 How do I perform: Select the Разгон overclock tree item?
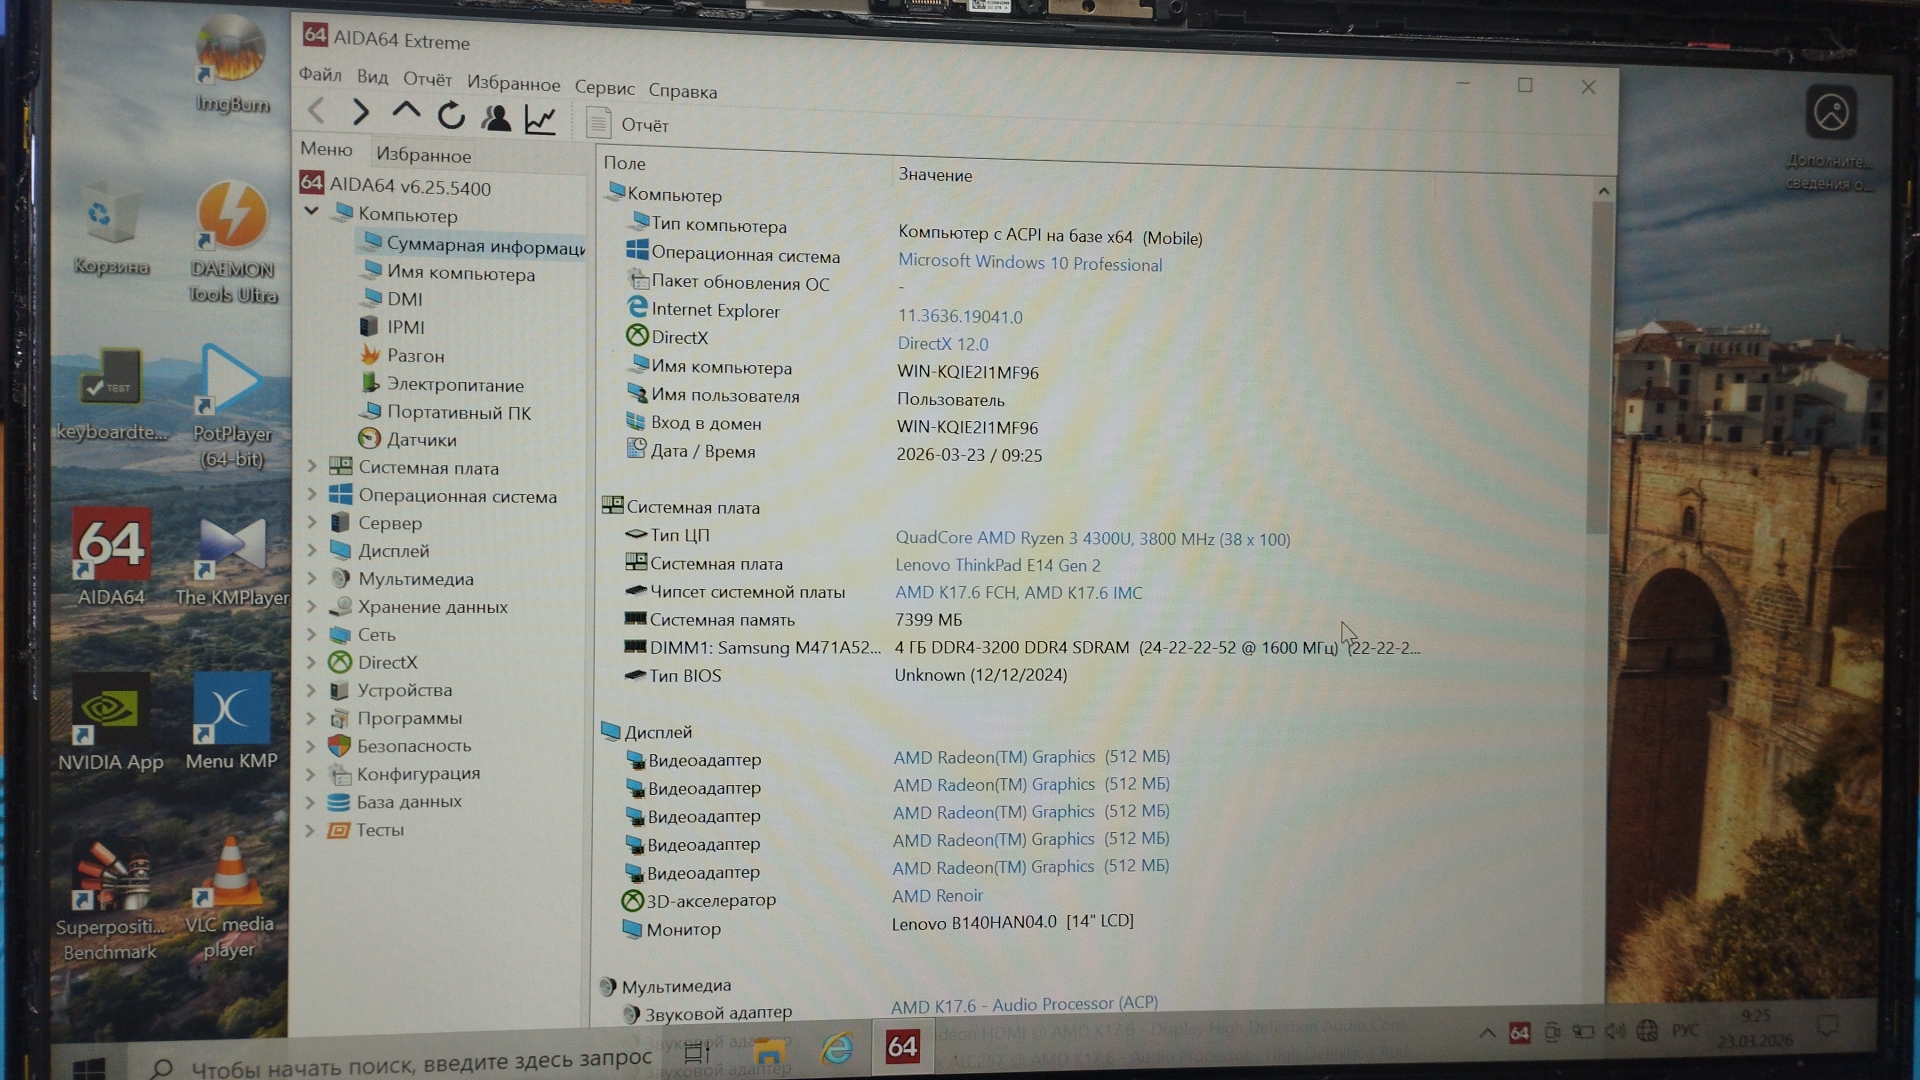pyautogui.click(x=415, y=356)
